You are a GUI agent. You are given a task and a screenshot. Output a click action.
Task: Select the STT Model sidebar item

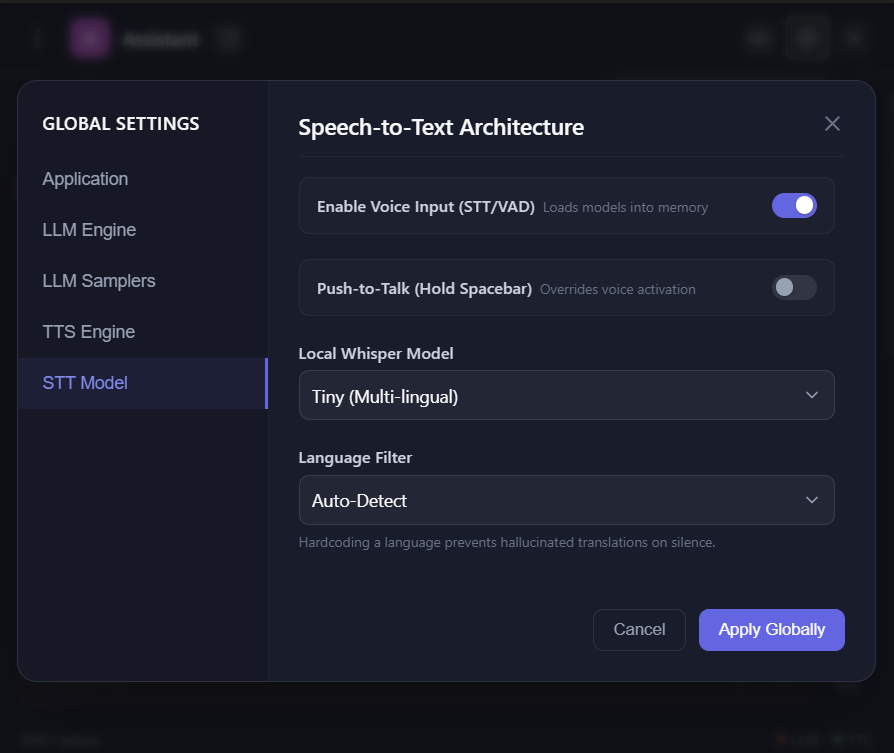85,383
